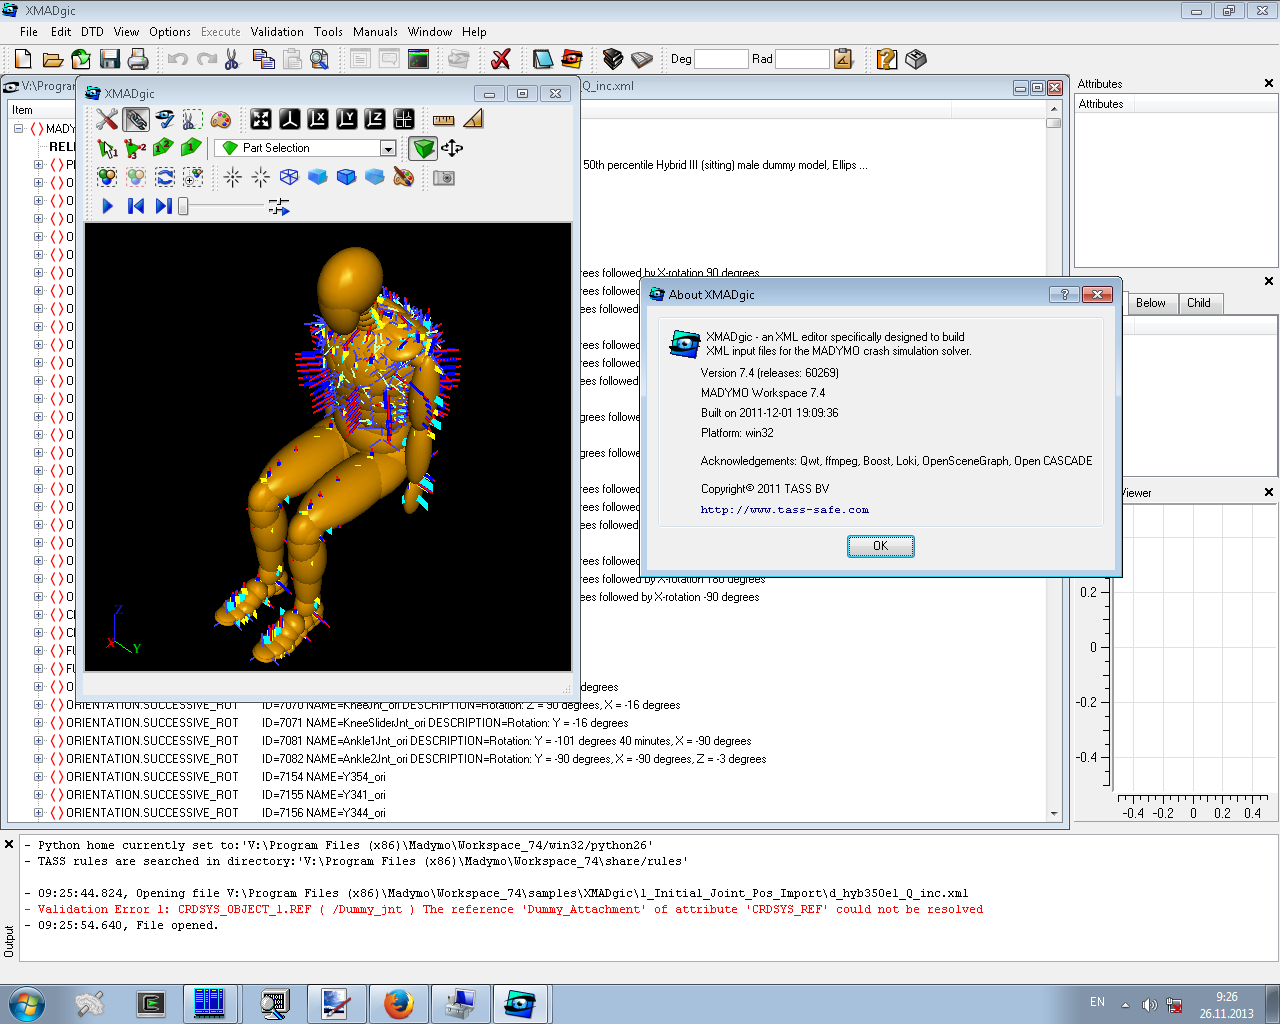Image resolution: width=1280 pixels, height=1024 pixels.
Task: Close the Attributes panel with its X
Action: click(x=1269, y=84)
